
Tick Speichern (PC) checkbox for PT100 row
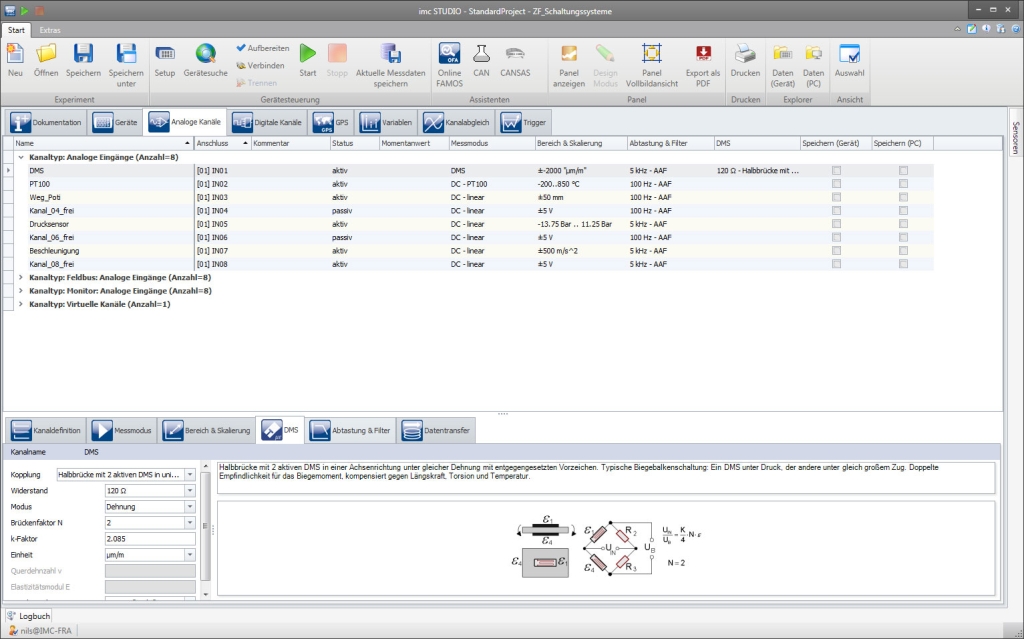[903, 184]
